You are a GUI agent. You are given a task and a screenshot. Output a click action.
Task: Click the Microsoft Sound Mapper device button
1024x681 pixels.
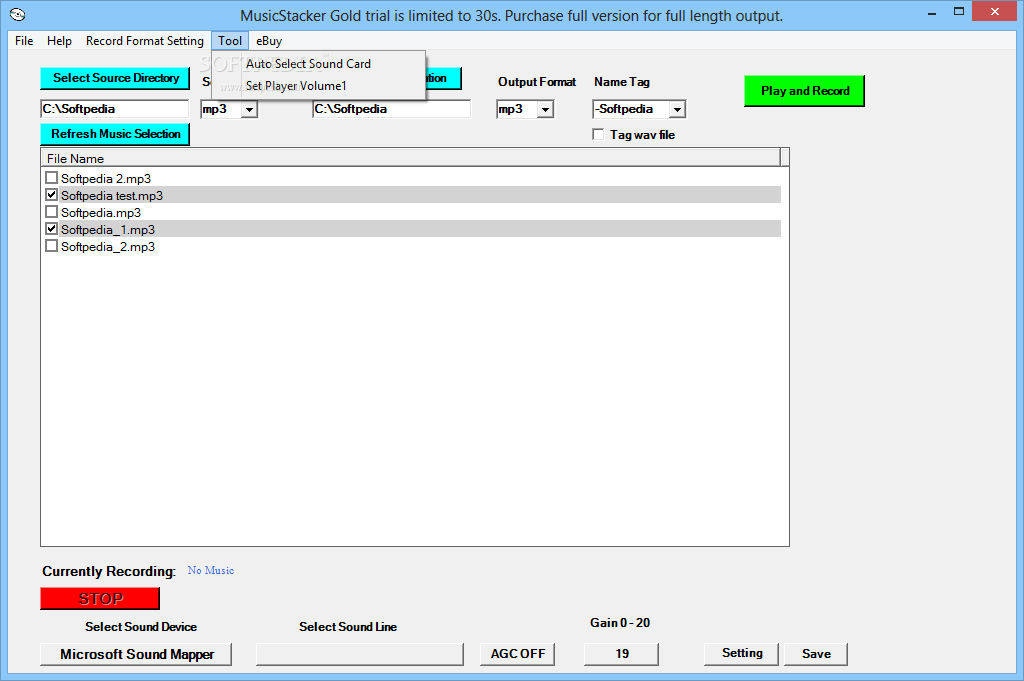[x=136, y=654]
